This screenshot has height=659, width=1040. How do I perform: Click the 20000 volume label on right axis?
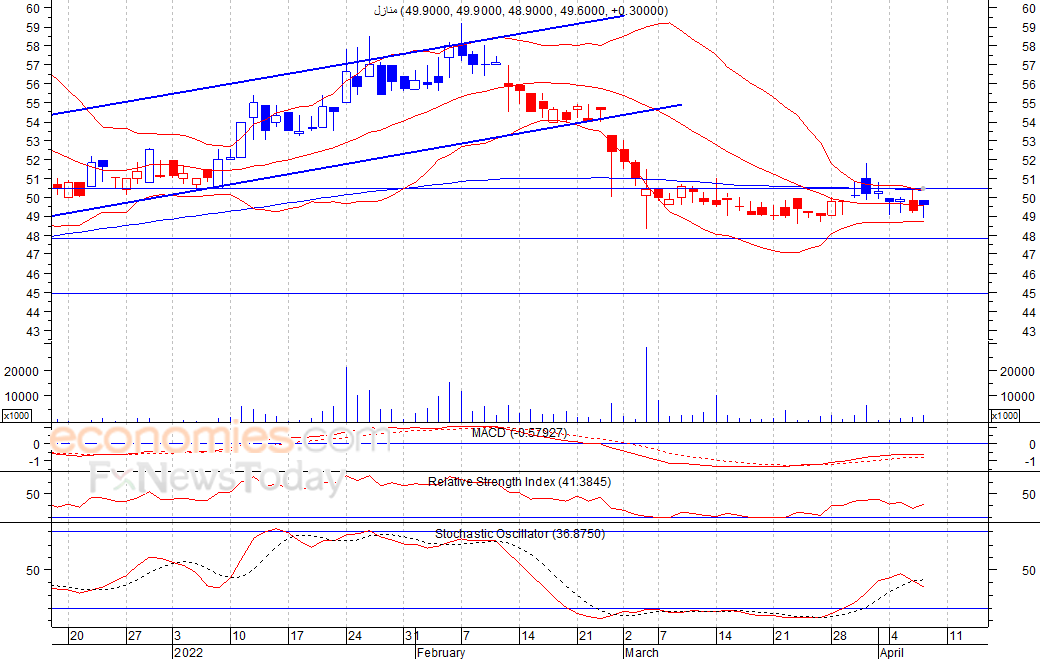point(1017,372)
